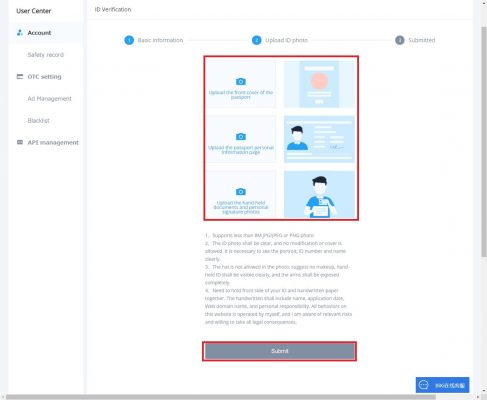Click the Account person icon in sidebar
Viewport: 487px width, 400px height.
[20, 33]
